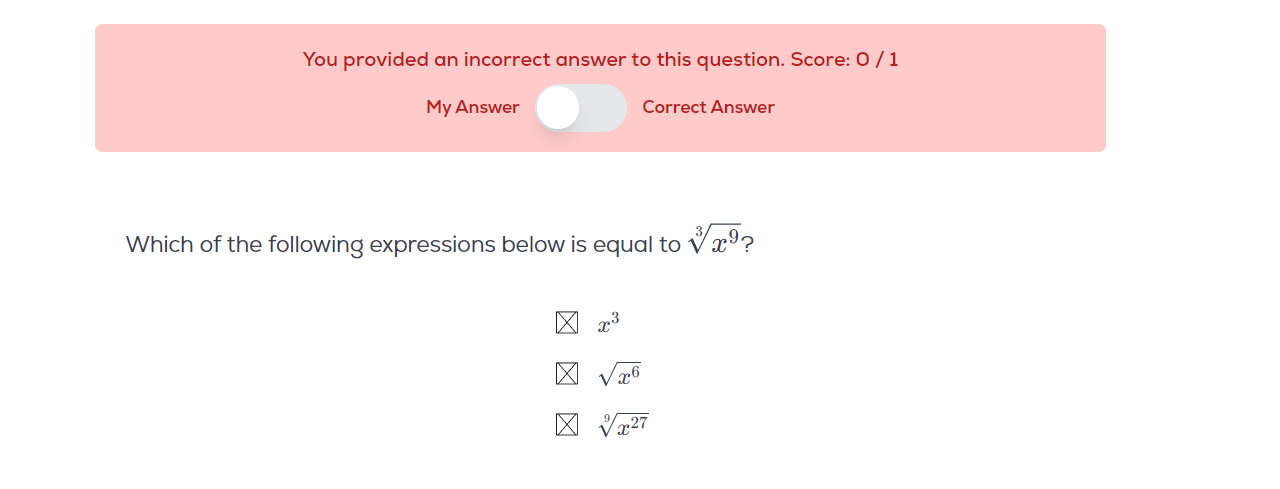Click the question mark ending the question
1280x489 pixels.
(x=748, y=245)
